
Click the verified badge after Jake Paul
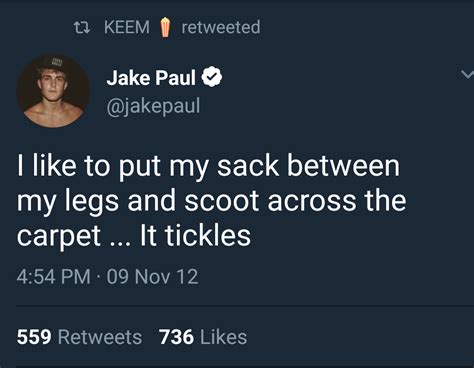point(212,77)
